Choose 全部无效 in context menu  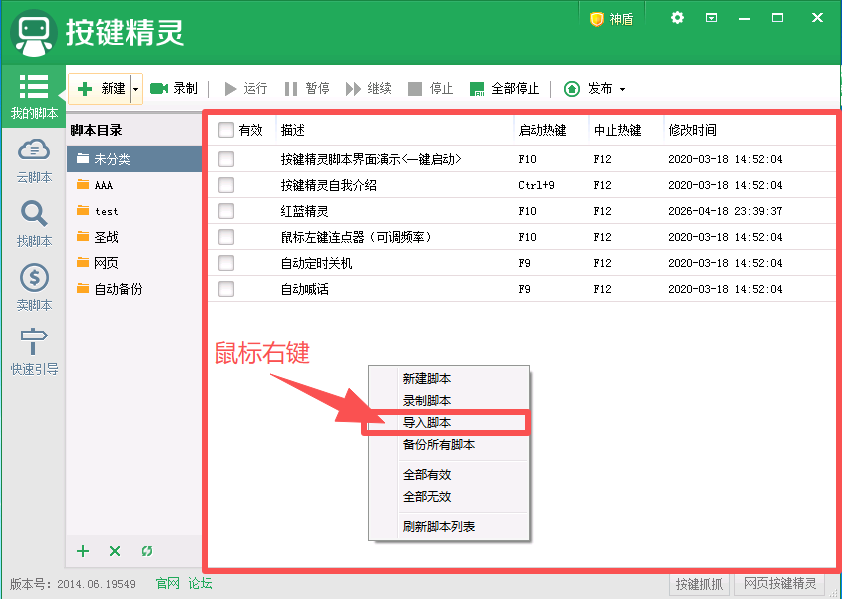pos(449,497)
